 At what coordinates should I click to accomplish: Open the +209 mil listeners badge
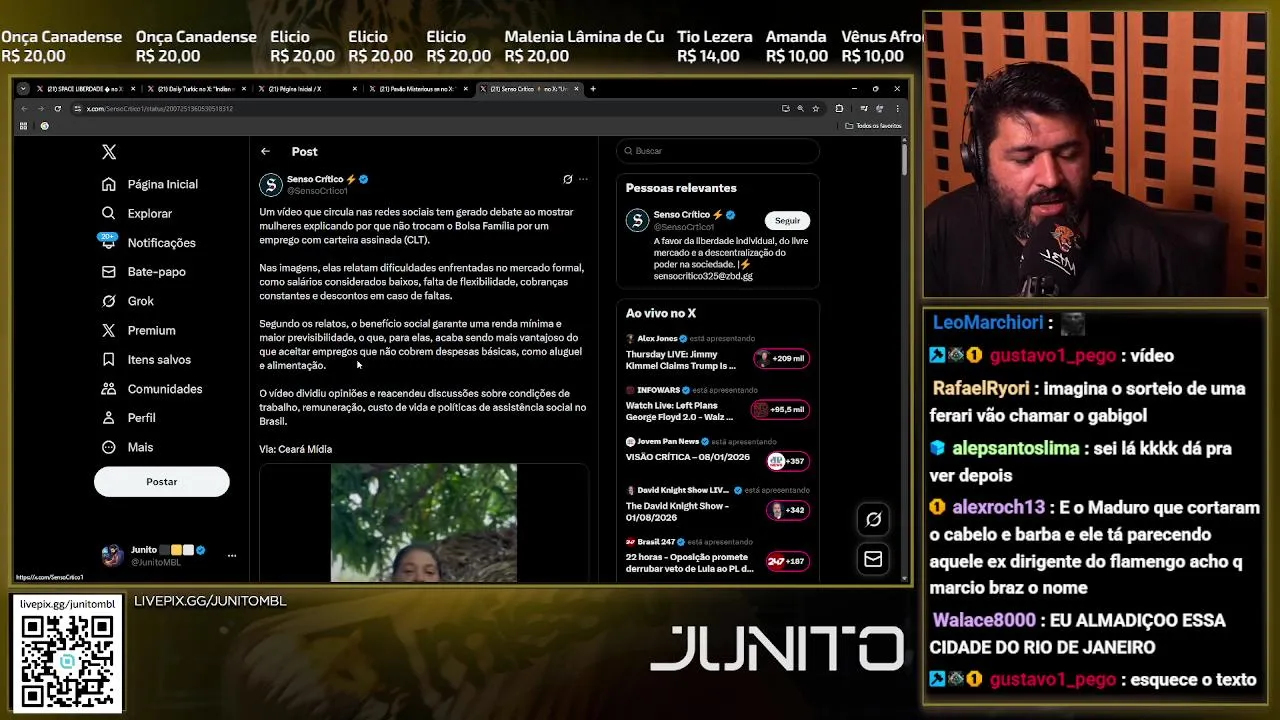point(781,358)
